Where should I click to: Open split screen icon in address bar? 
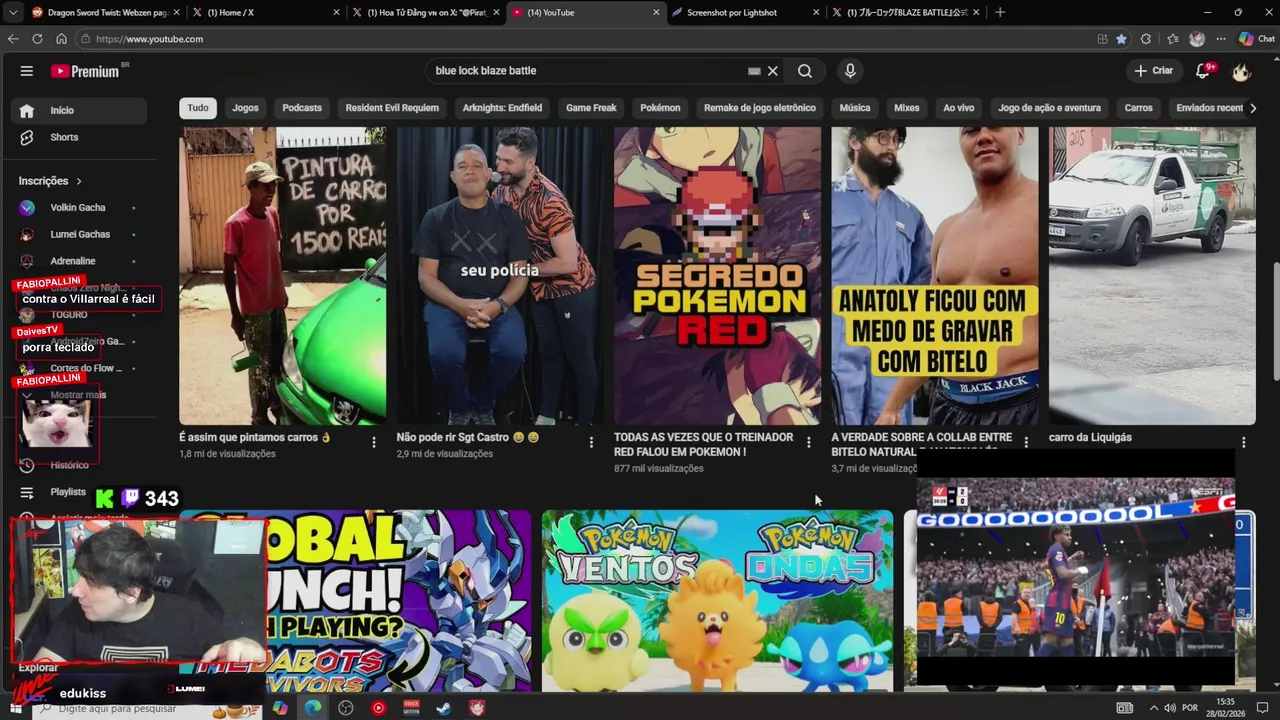(x=1102, y=39)
